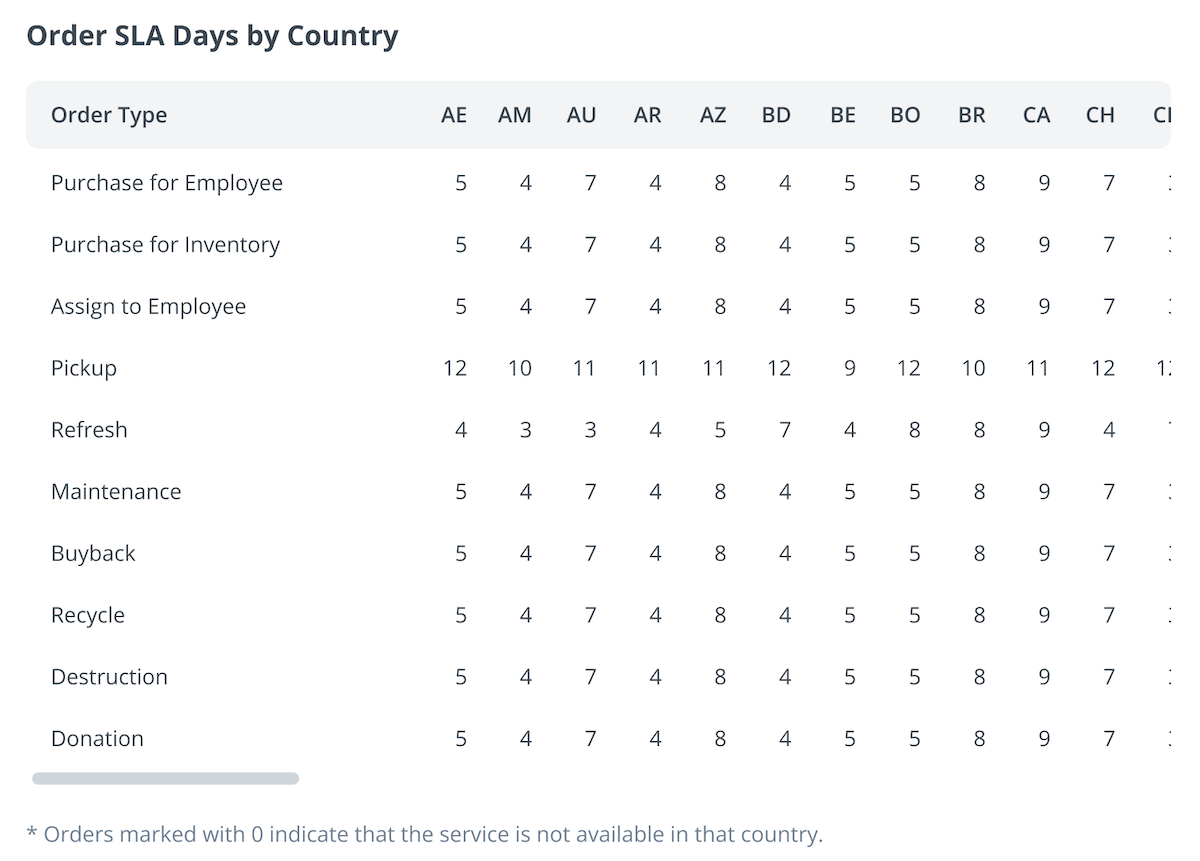Click the Refresh row label
This screenshot has height=861, width=1200.
coord(89,430)
